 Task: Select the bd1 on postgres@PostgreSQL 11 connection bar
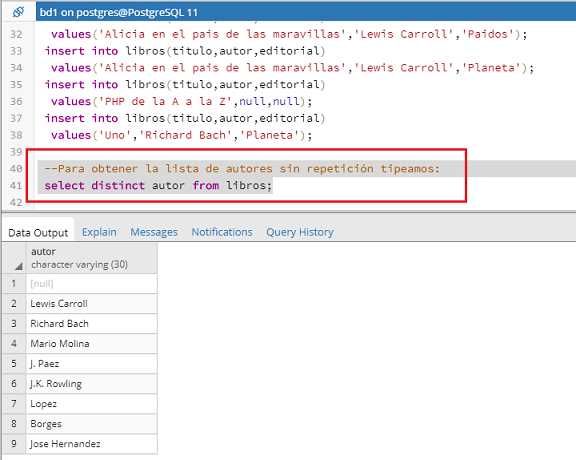[306, 12]
